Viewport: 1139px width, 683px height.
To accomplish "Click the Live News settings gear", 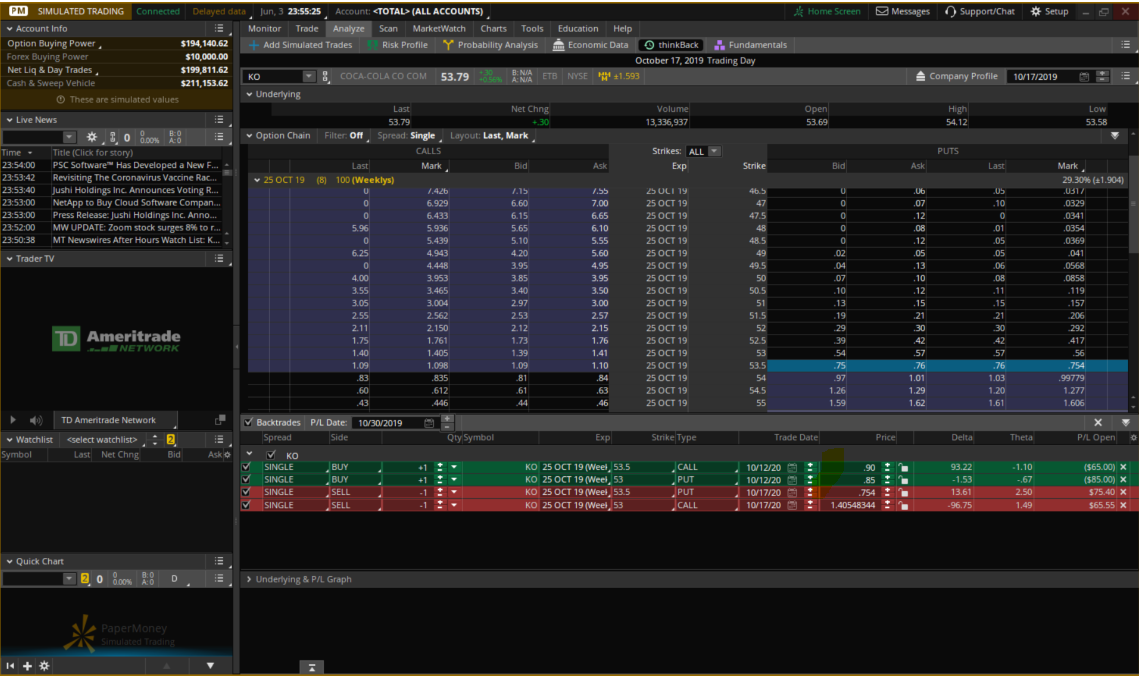I will click(92, 137).
